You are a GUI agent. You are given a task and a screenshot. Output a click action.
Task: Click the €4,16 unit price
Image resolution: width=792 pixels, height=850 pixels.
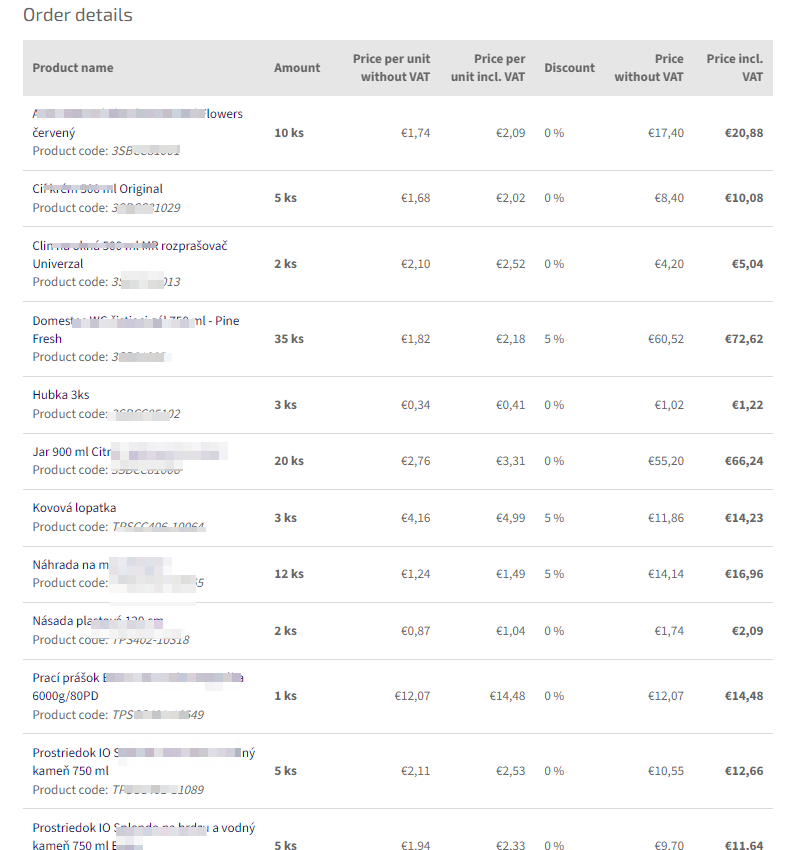pyautogui.click(x=415, y=518)
